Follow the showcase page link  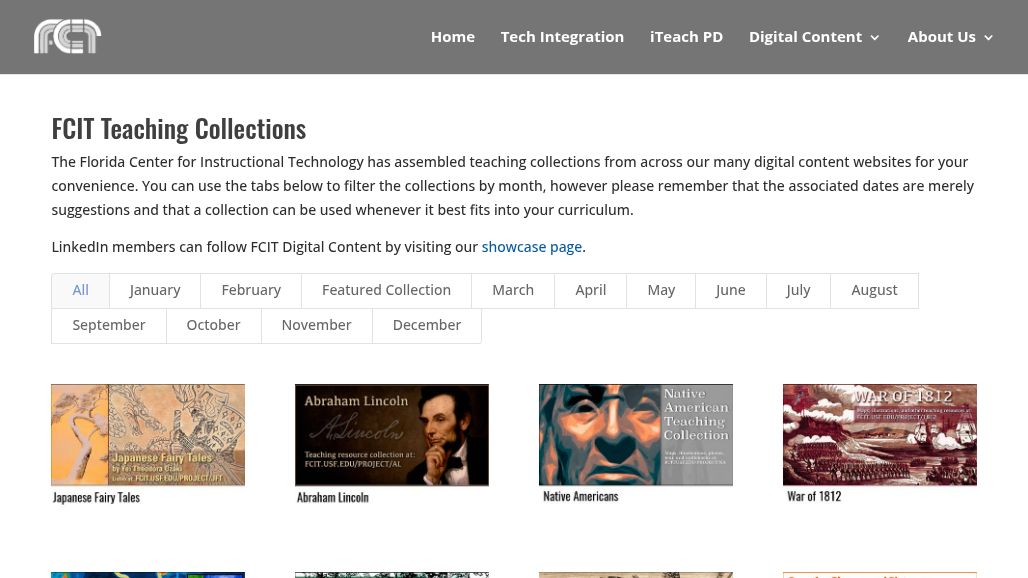tap(531, 246)
